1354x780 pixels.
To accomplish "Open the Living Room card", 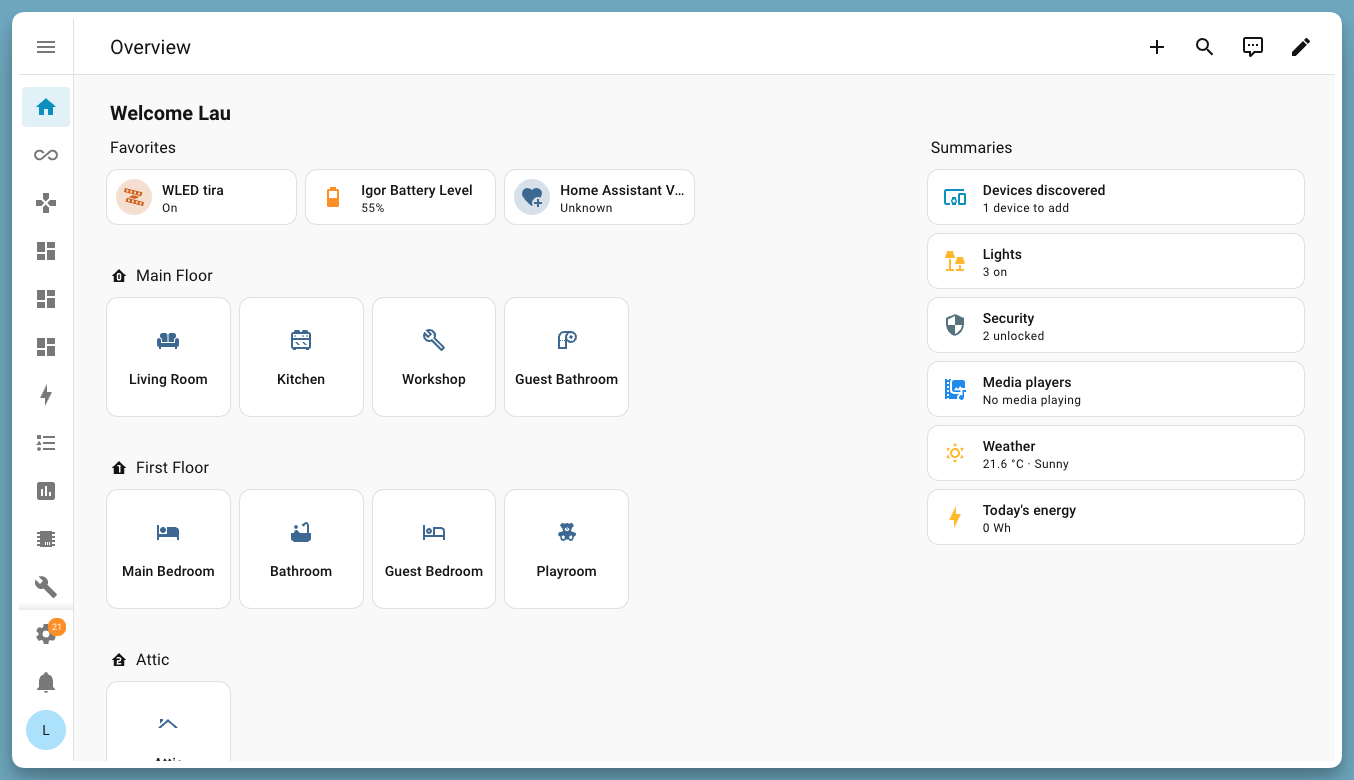I will [168, 357].
